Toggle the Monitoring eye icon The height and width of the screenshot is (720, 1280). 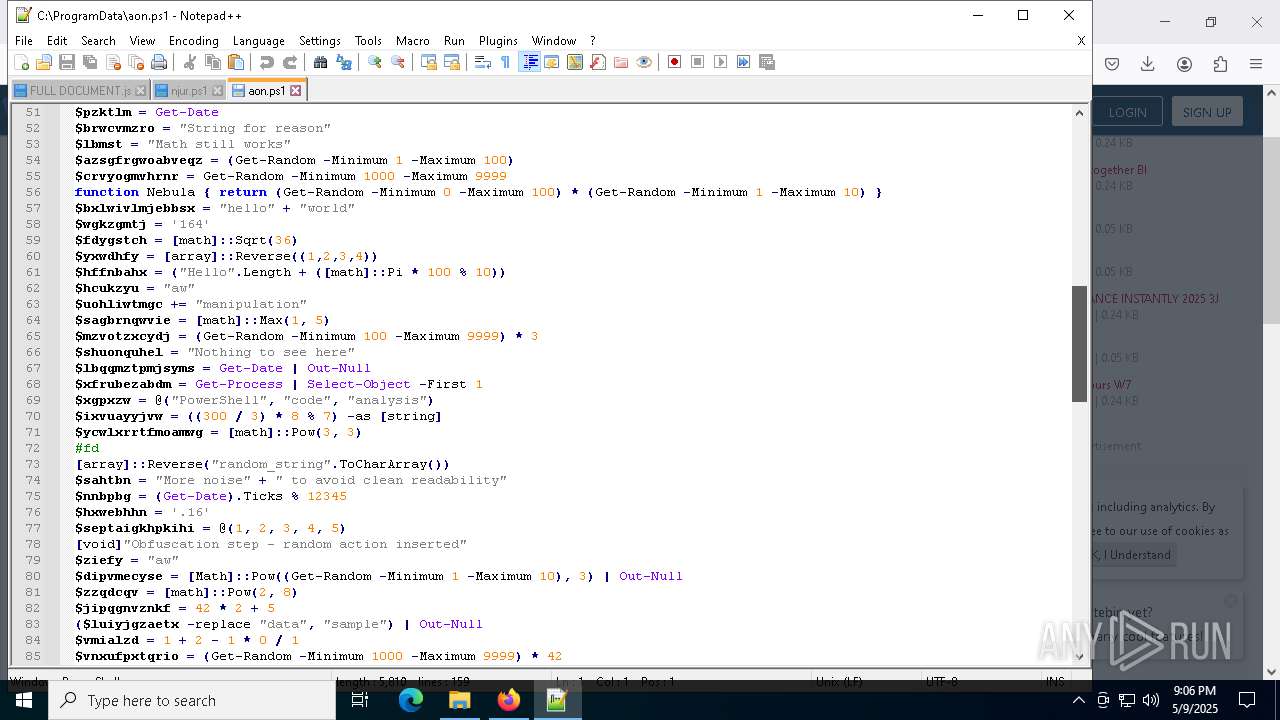click(x=644, y=62)
